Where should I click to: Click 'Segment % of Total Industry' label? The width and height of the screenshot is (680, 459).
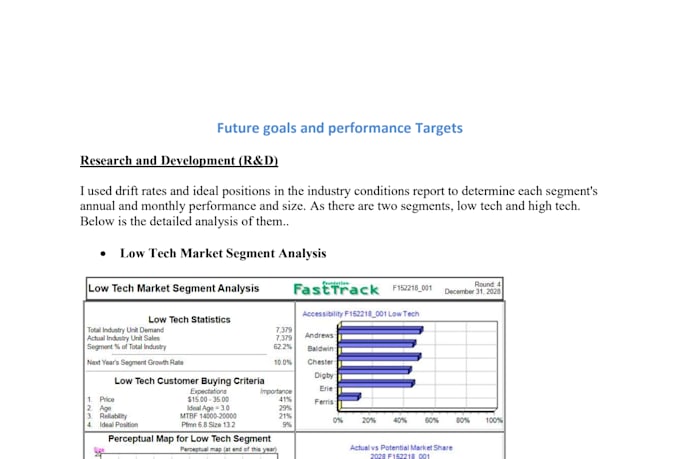click(127, 347)
